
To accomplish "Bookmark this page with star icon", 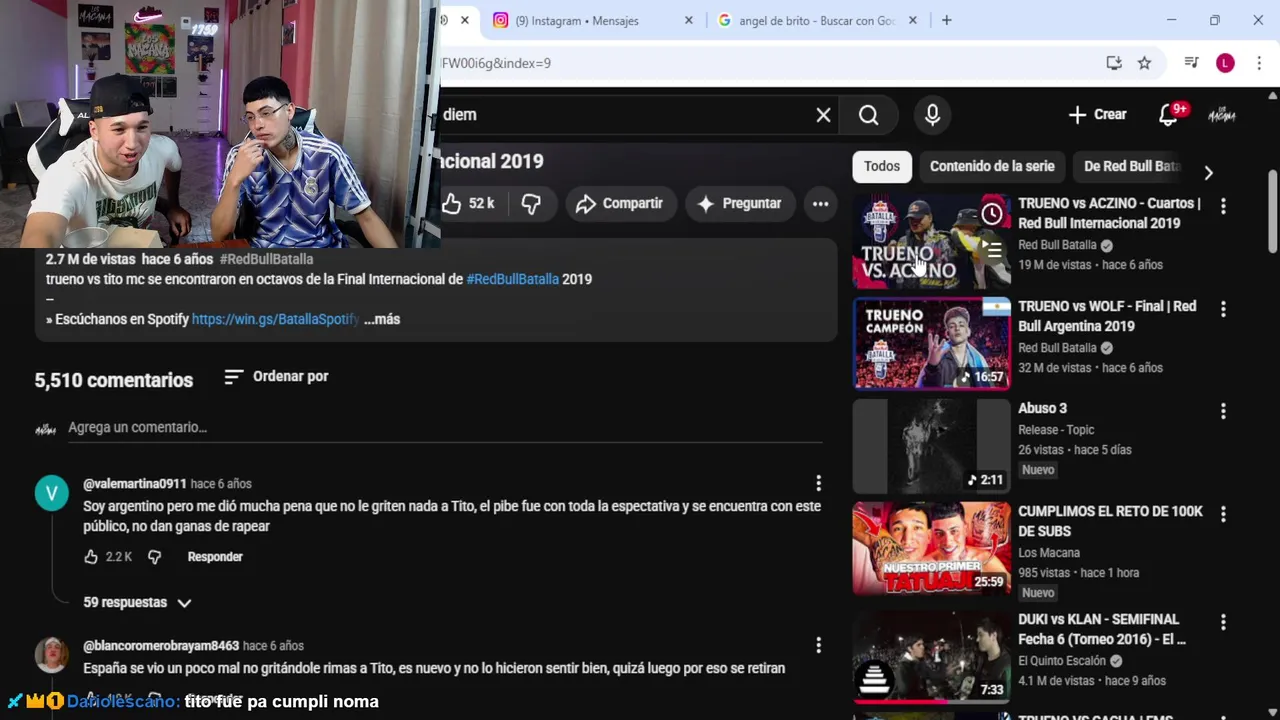I will pyautogui.click(x=1144, y=63).
